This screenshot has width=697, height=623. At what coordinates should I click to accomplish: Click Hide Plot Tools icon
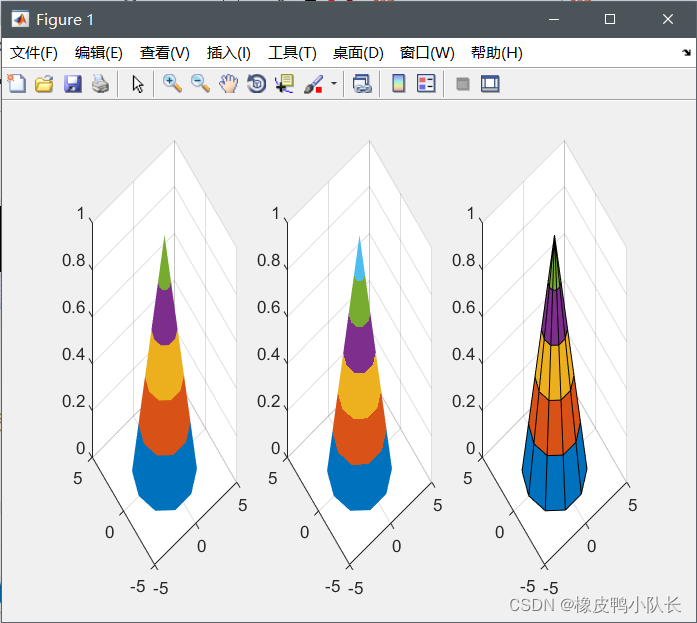[463, 84]
